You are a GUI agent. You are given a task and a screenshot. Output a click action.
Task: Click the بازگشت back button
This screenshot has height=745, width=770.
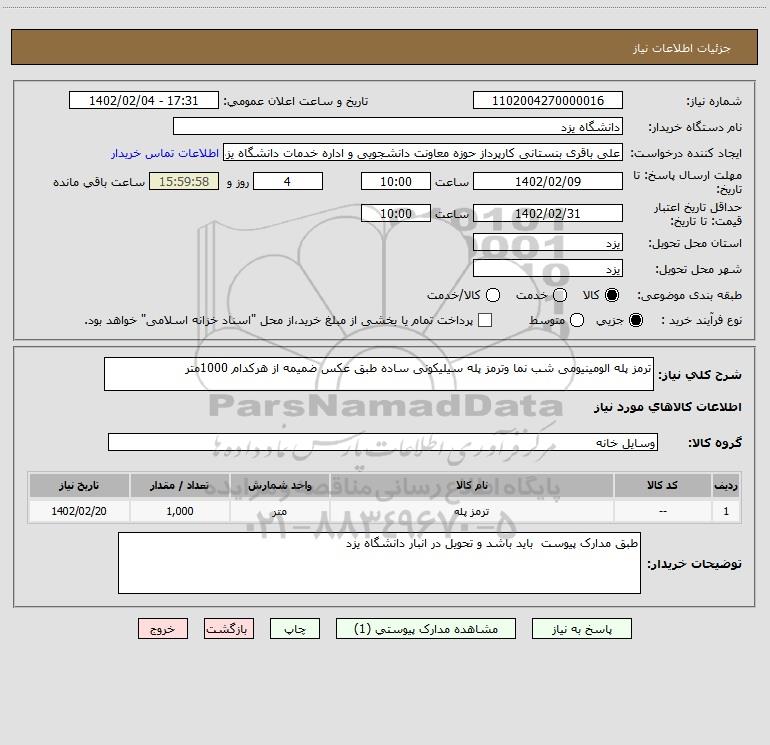click(229, 629)
